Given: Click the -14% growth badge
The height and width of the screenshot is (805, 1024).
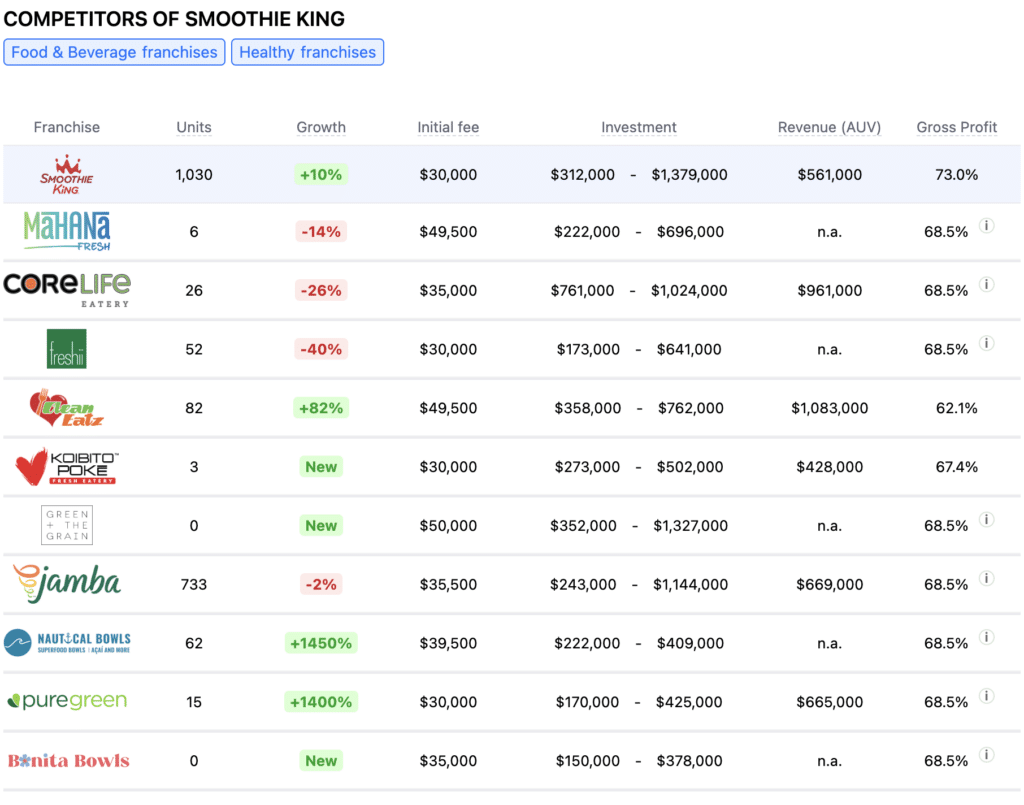Looking at the screenshot, I should 321,232.
